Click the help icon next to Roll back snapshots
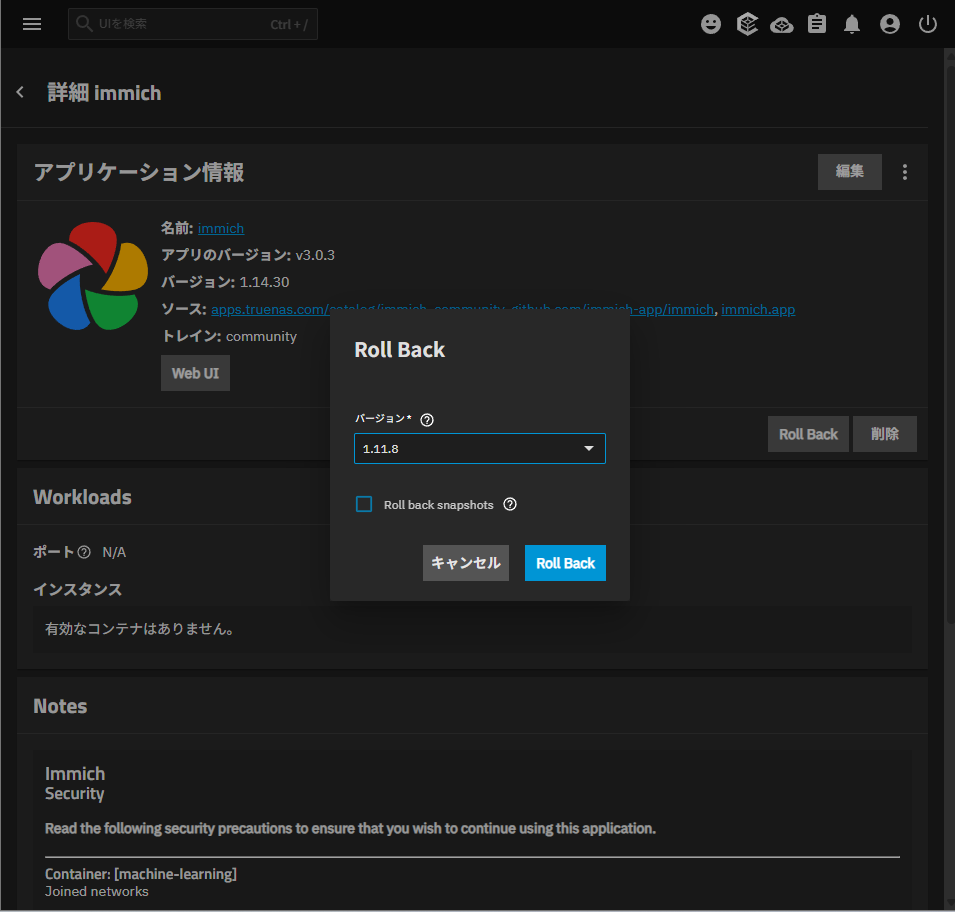955x912 pixels. tap(510, 504)
